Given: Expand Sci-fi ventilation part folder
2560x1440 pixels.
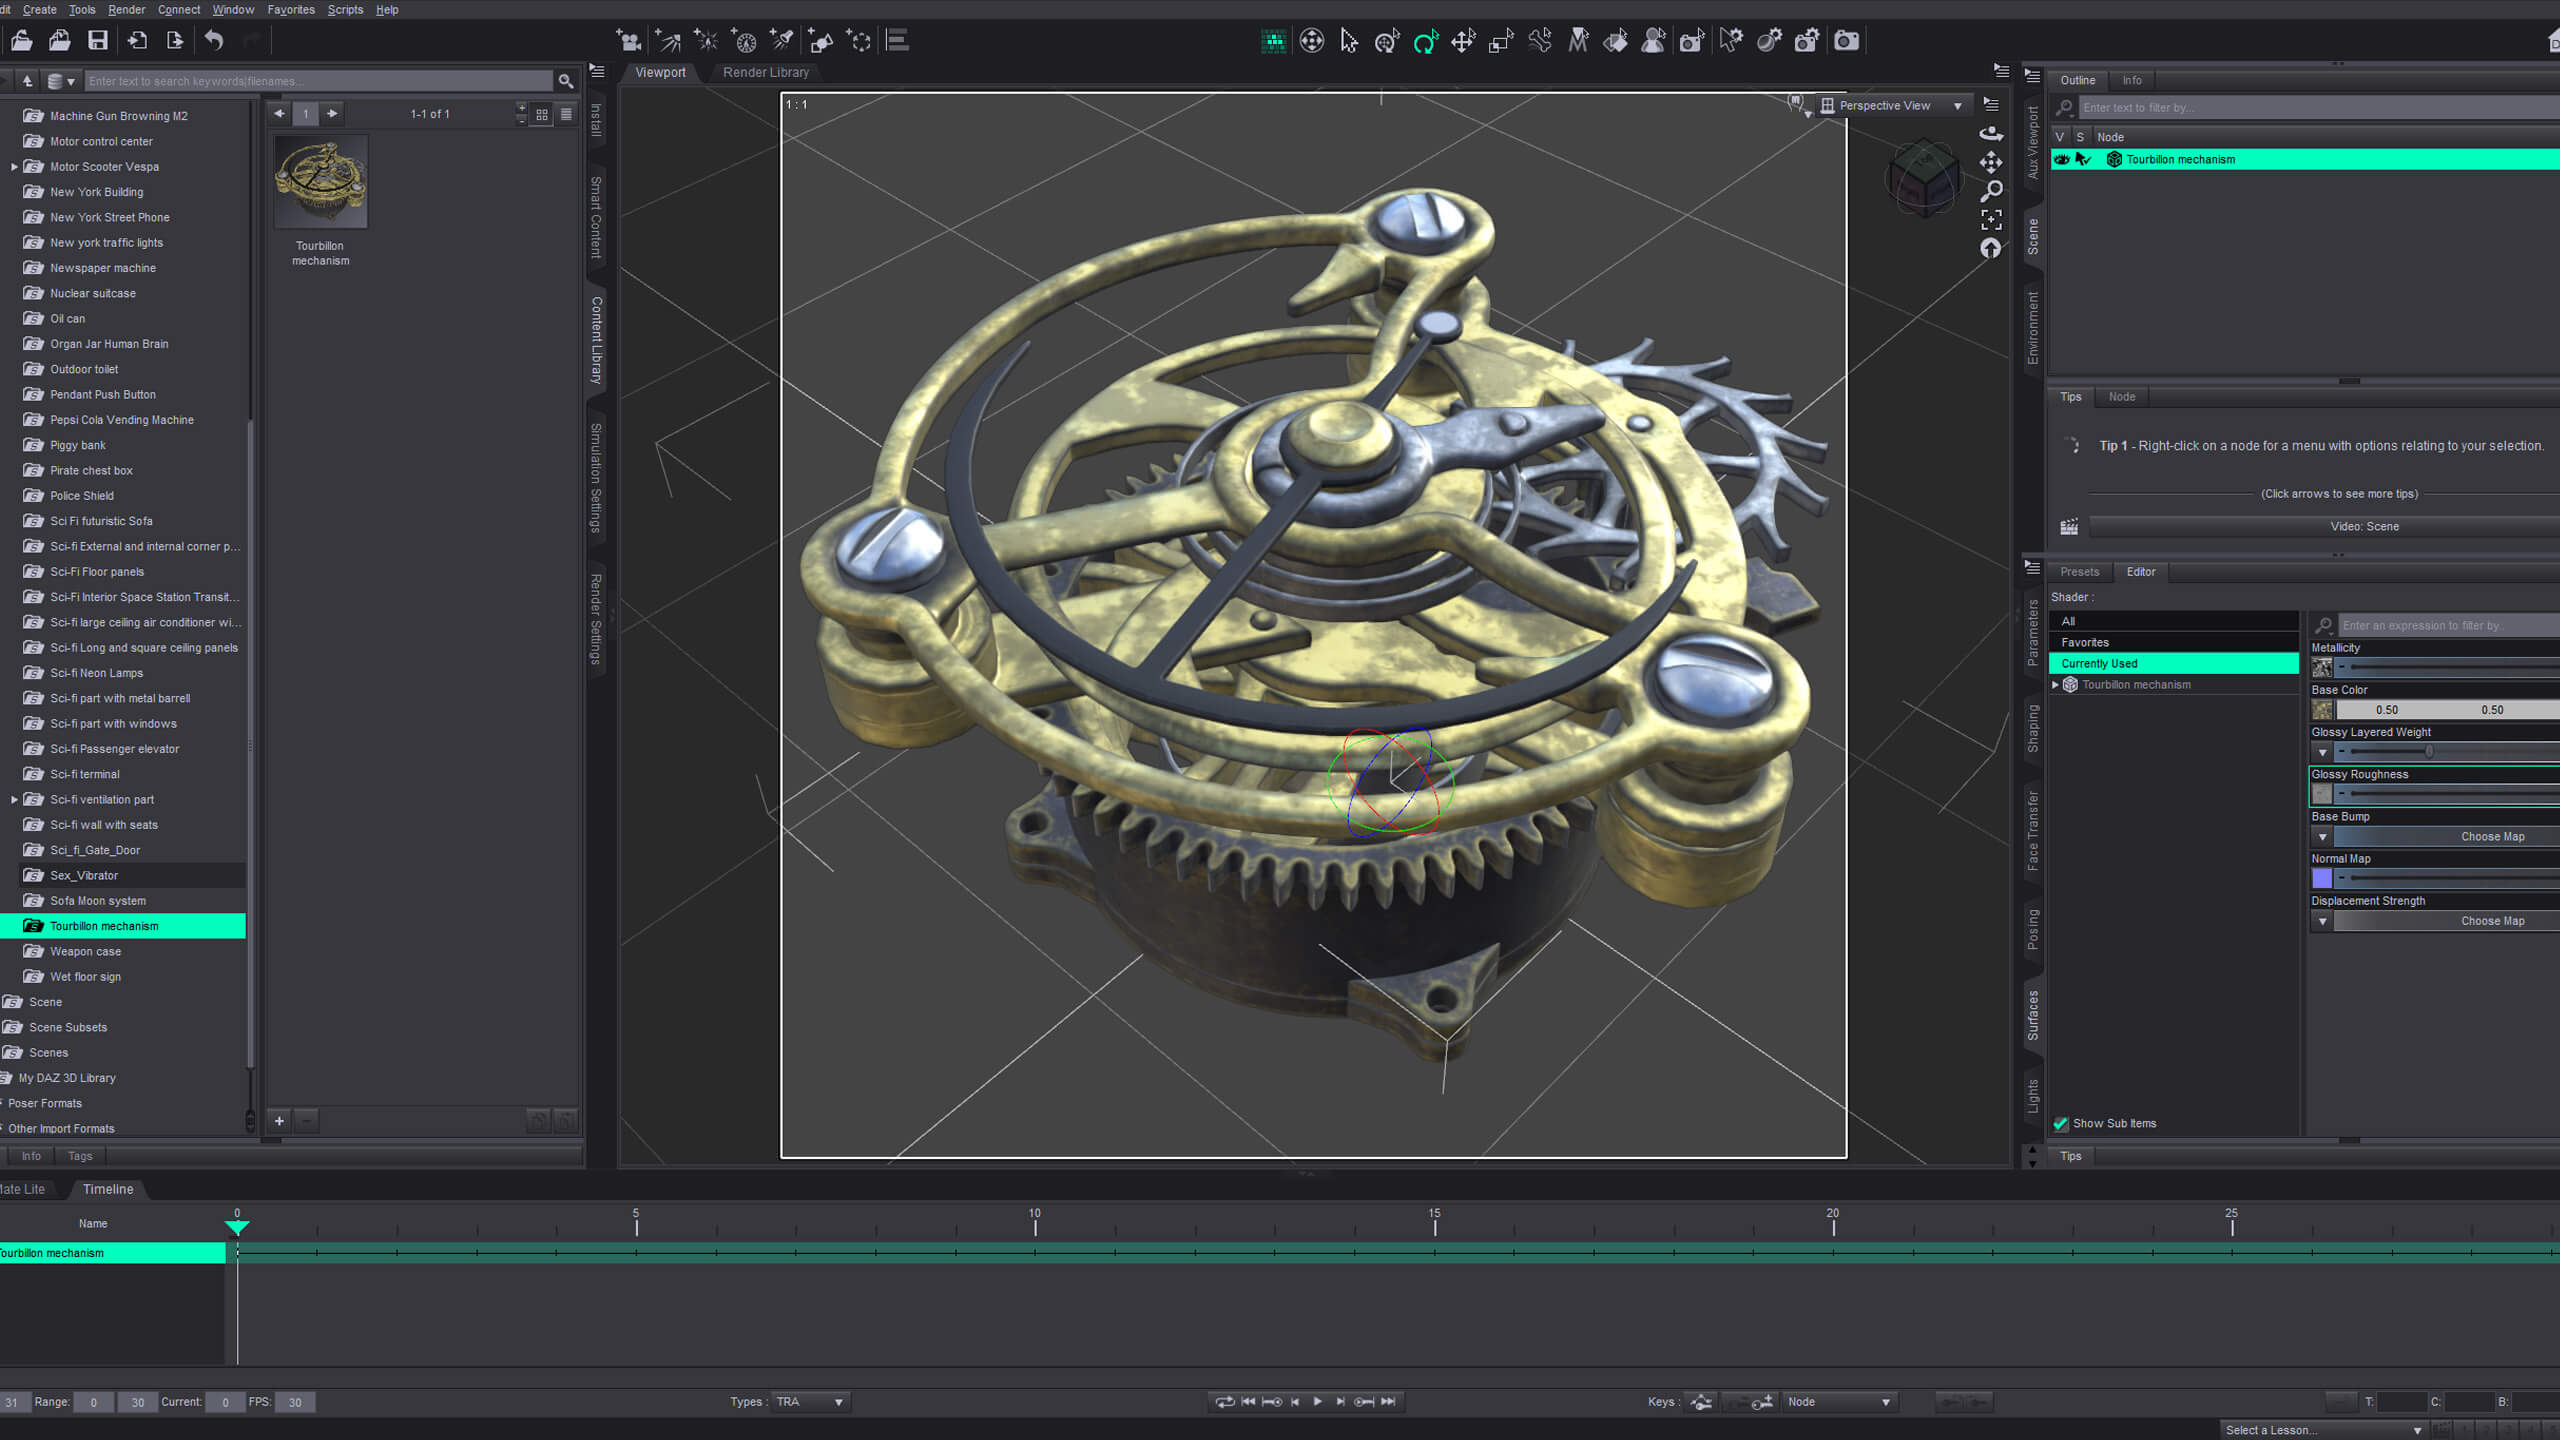Looking at the screenshot, I should (x=14, y=800).
